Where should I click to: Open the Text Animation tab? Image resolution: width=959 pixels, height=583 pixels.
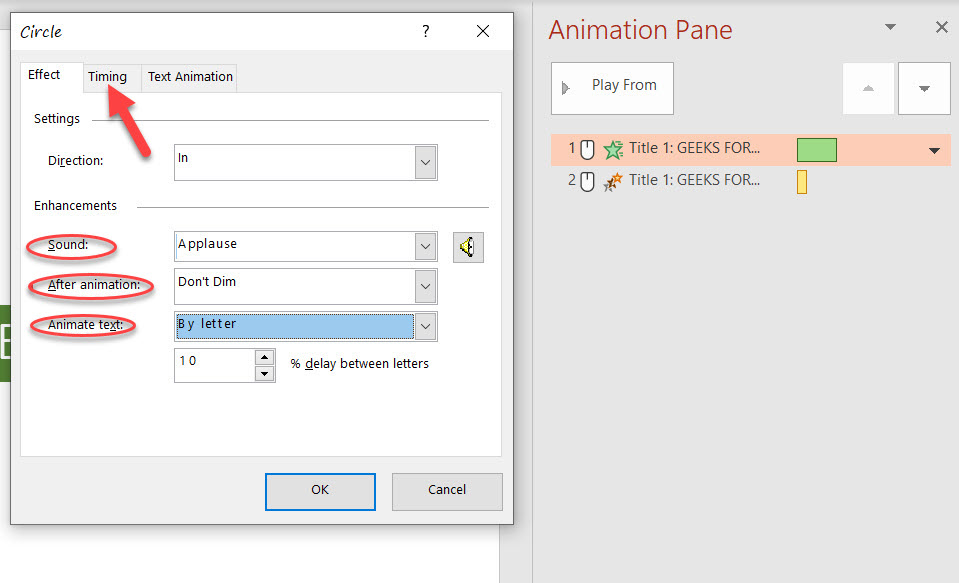190,76
